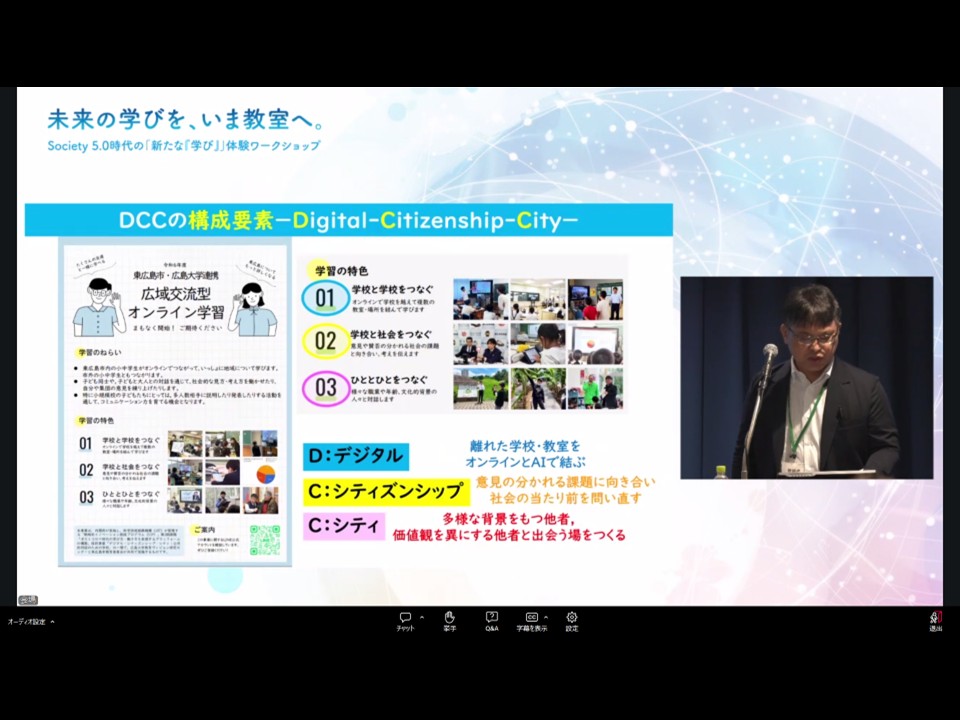
Task: Open the Q&A panel
Action: pyautogui.click(x=492, y=621)
